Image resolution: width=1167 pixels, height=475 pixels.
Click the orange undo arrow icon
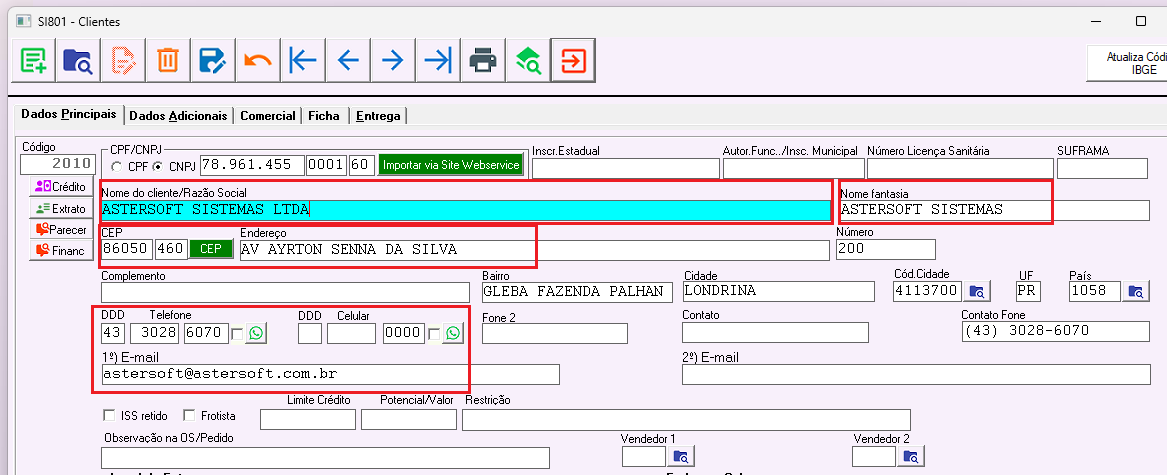258,60
